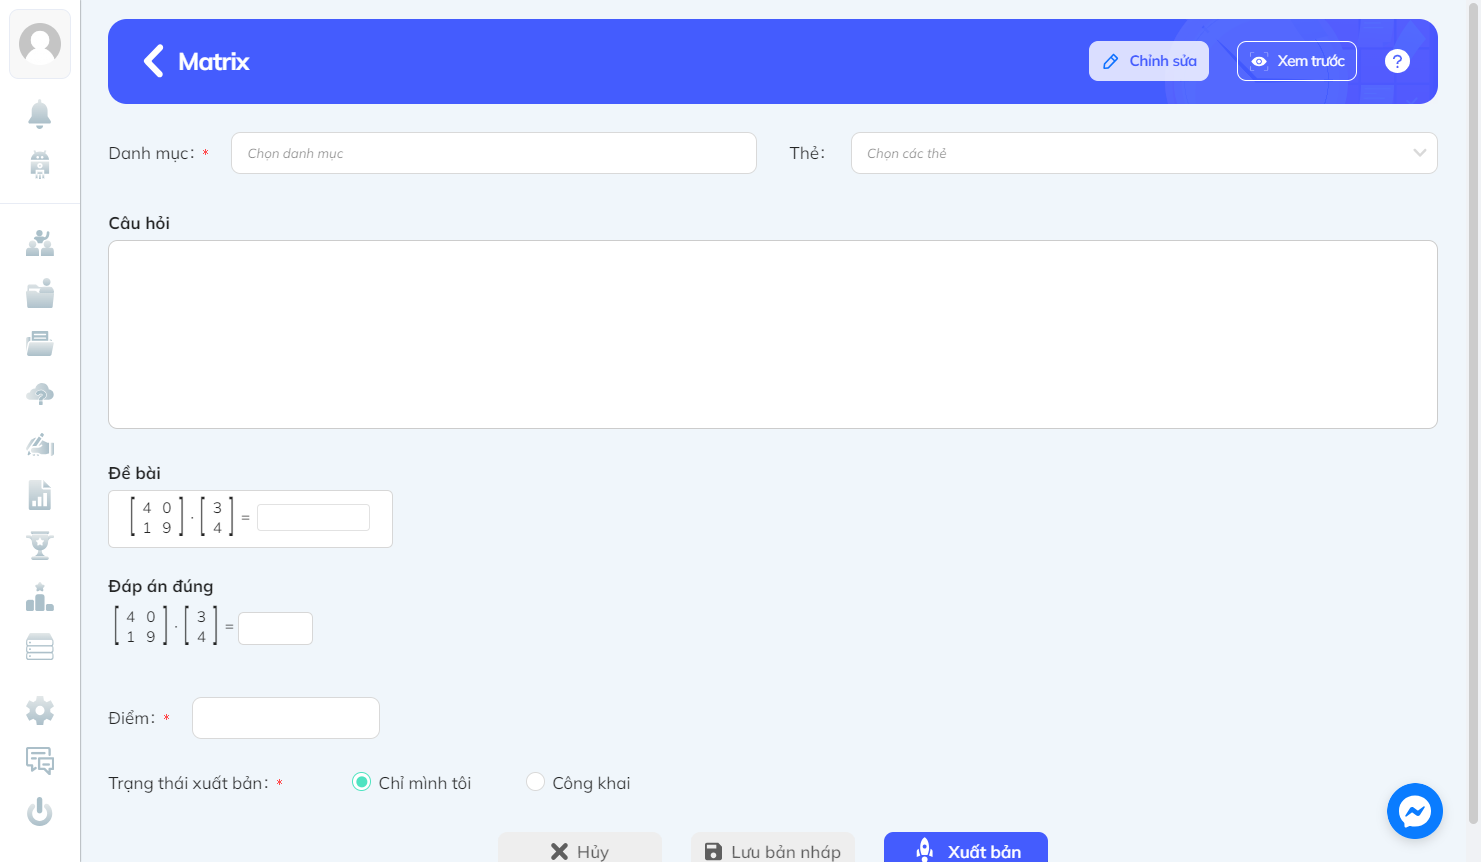Click the Đáp án đúng label
Viewport: 1481px width, 862px height.
tap(161, 586)
